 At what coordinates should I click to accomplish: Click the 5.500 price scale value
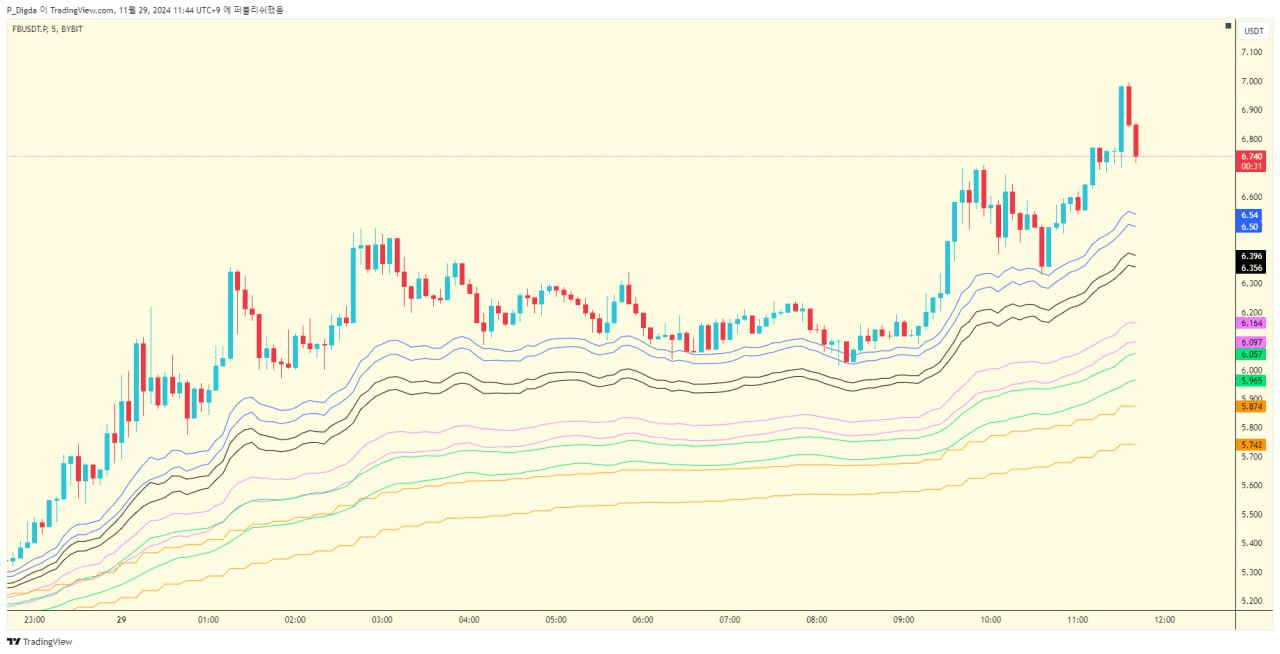coord(1252,515)
